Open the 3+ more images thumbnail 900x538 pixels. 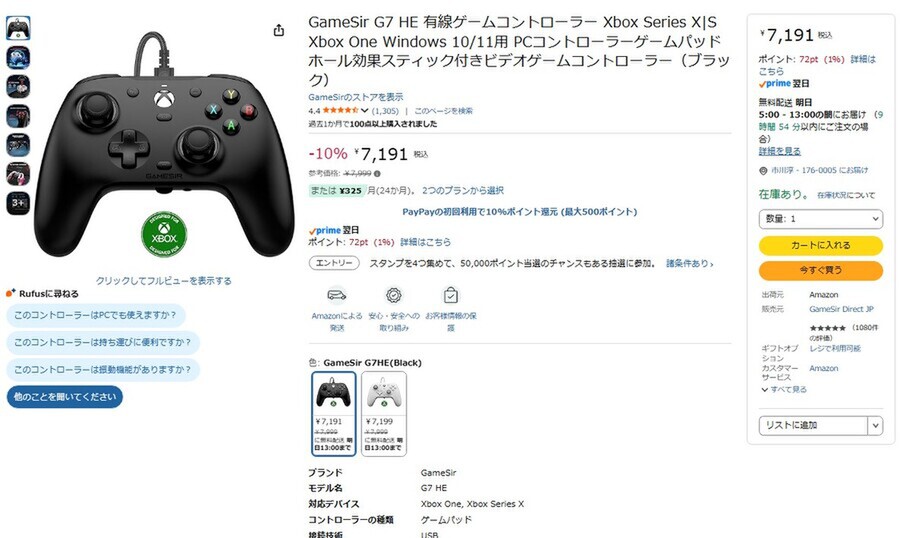coord(18,203)
